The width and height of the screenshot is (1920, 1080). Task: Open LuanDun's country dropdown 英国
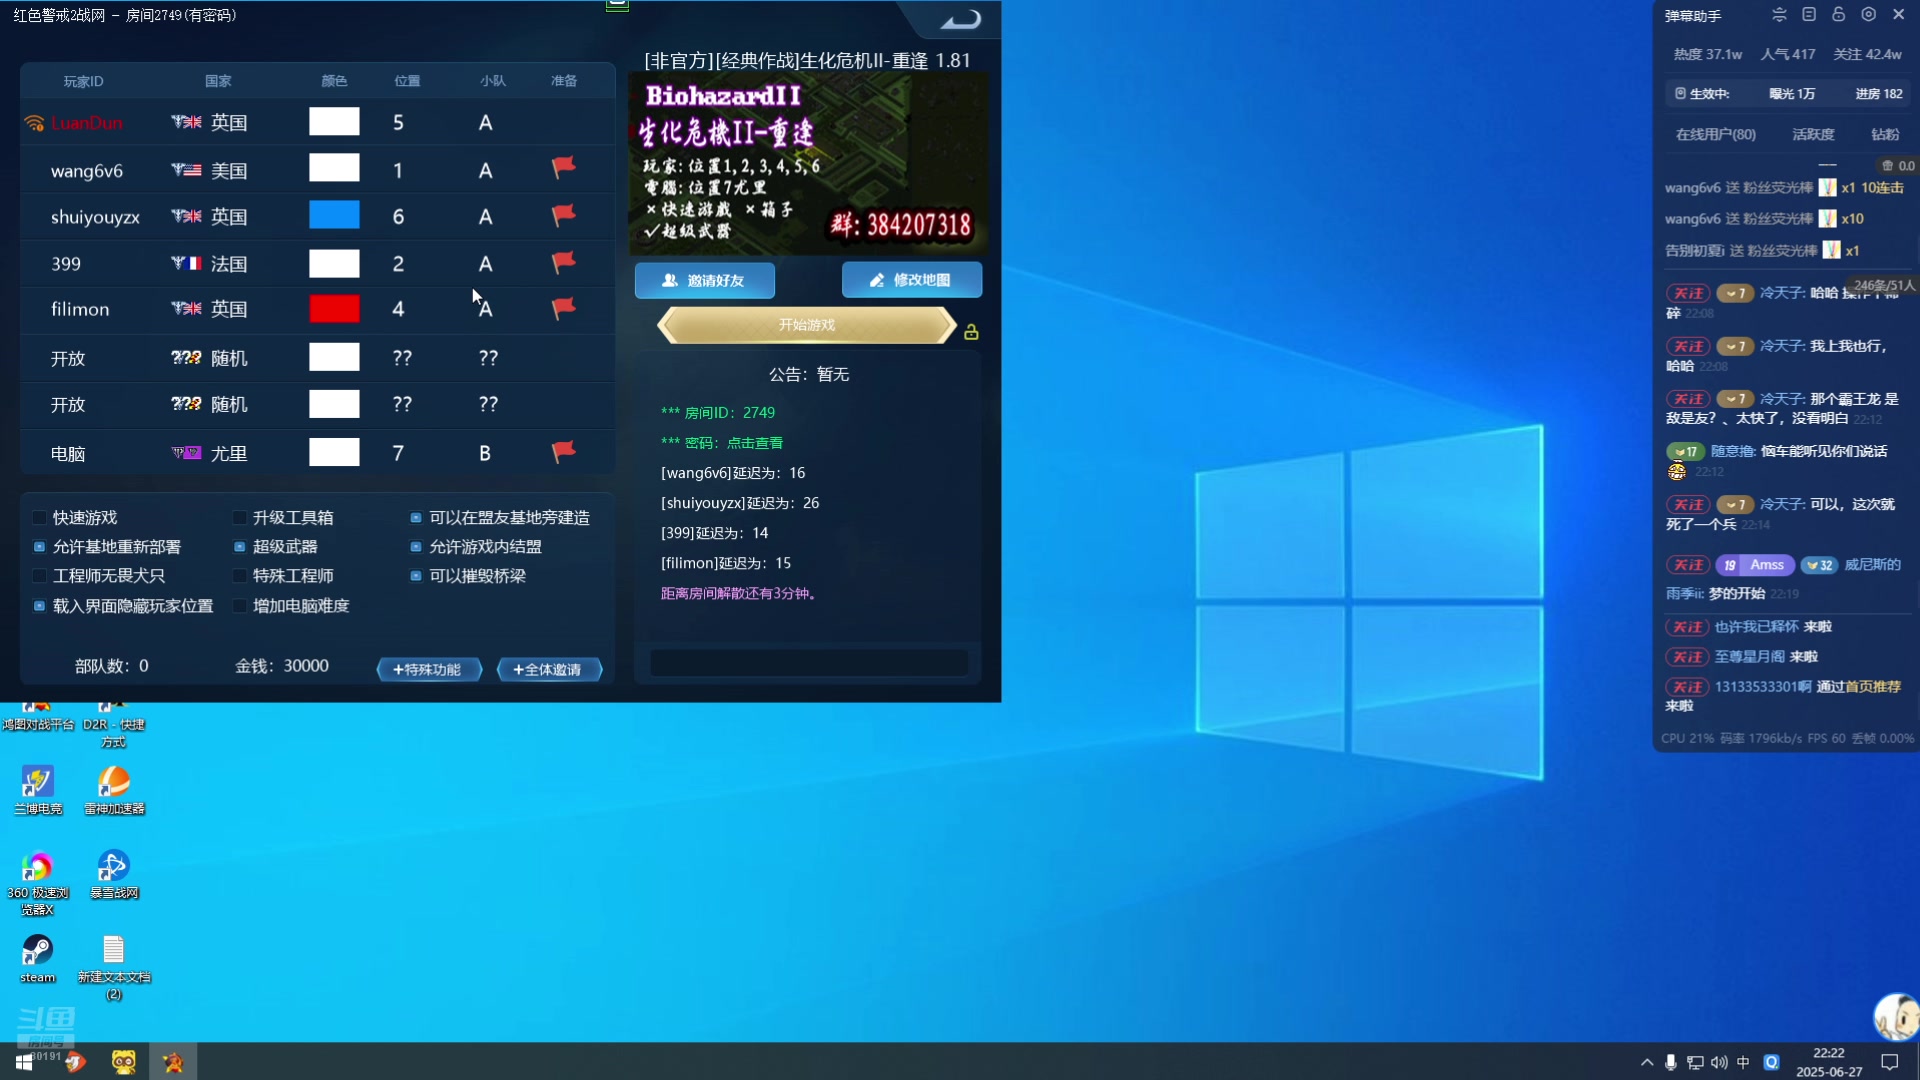[210, 122]
